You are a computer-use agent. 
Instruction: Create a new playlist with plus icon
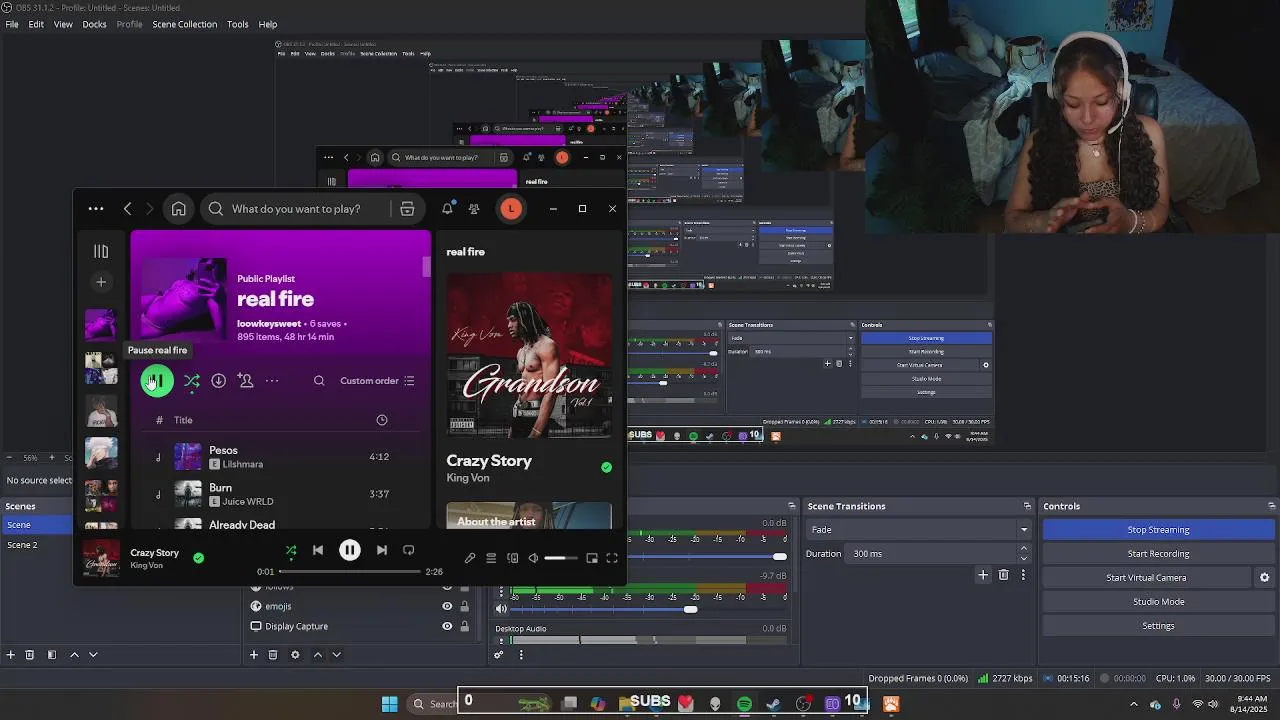(x=101, y=282)
